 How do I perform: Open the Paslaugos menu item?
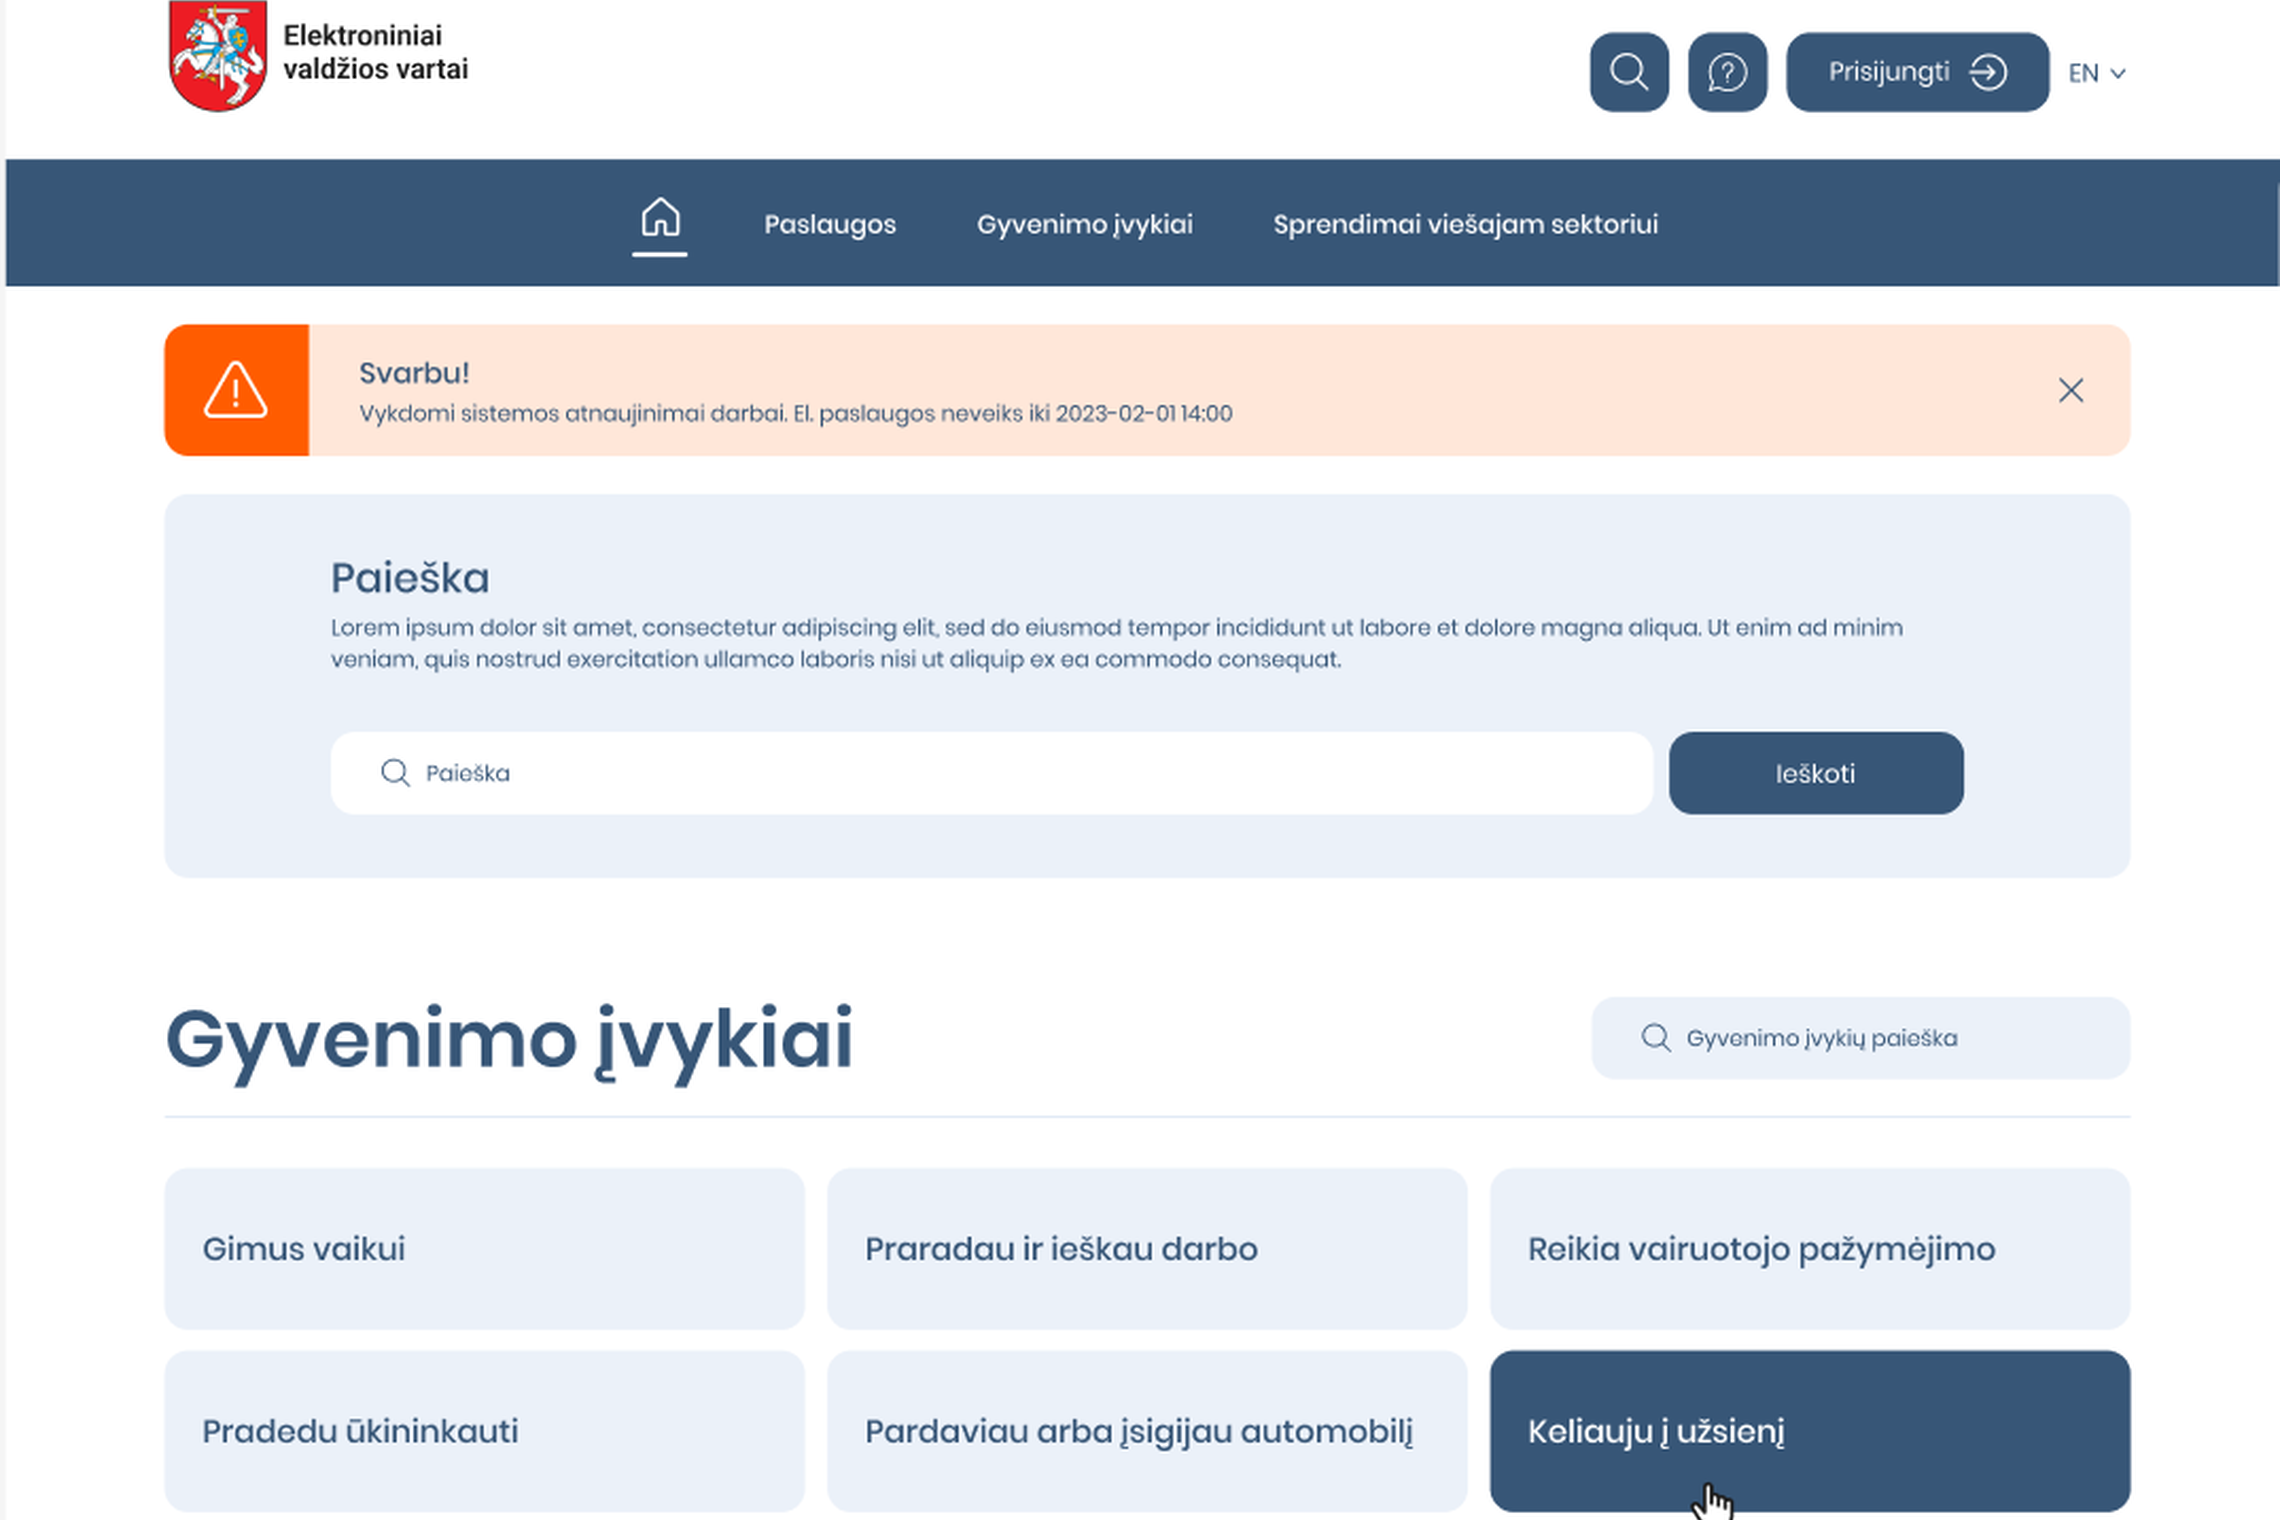830,224
